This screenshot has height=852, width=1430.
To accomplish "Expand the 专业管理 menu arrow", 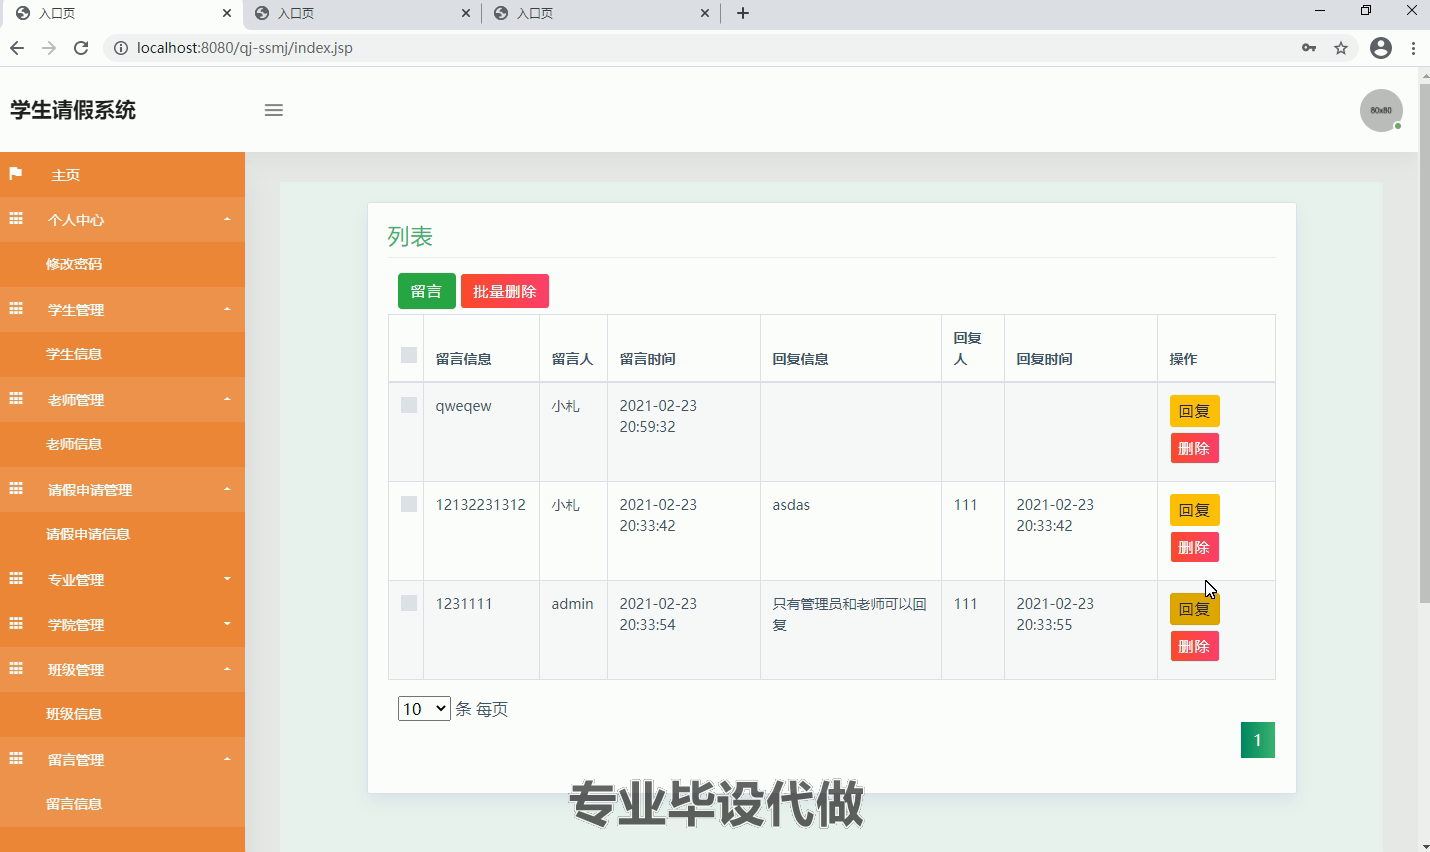I will click(227, 579).
